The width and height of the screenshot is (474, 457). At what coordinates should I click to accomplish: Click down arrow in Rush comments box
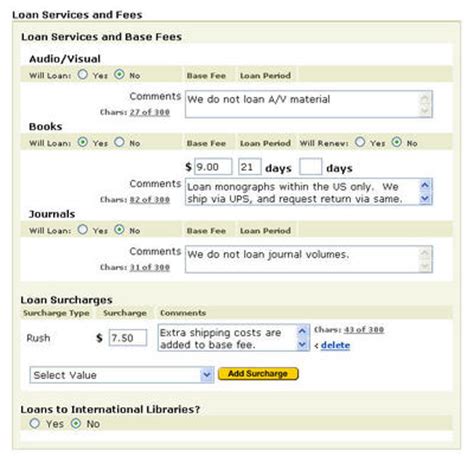pos(302,344)
